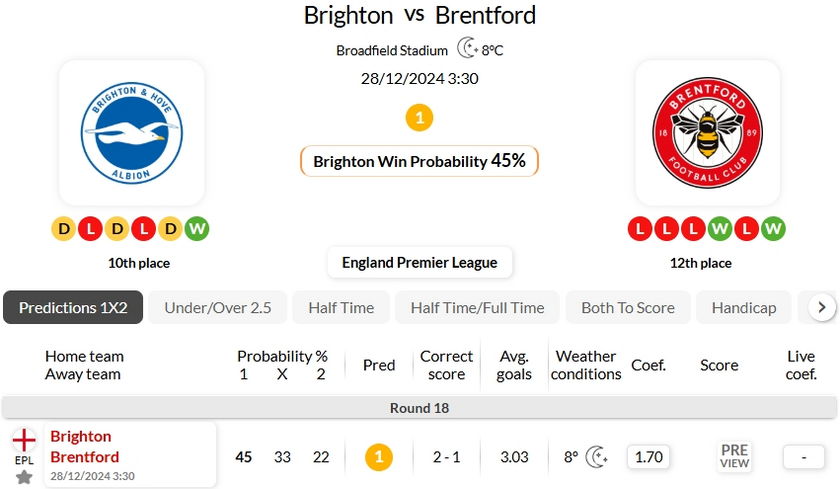The width and height of the screenshot is (840, 489).
Task: Open the Half Time tab
Action: point(341,307)
